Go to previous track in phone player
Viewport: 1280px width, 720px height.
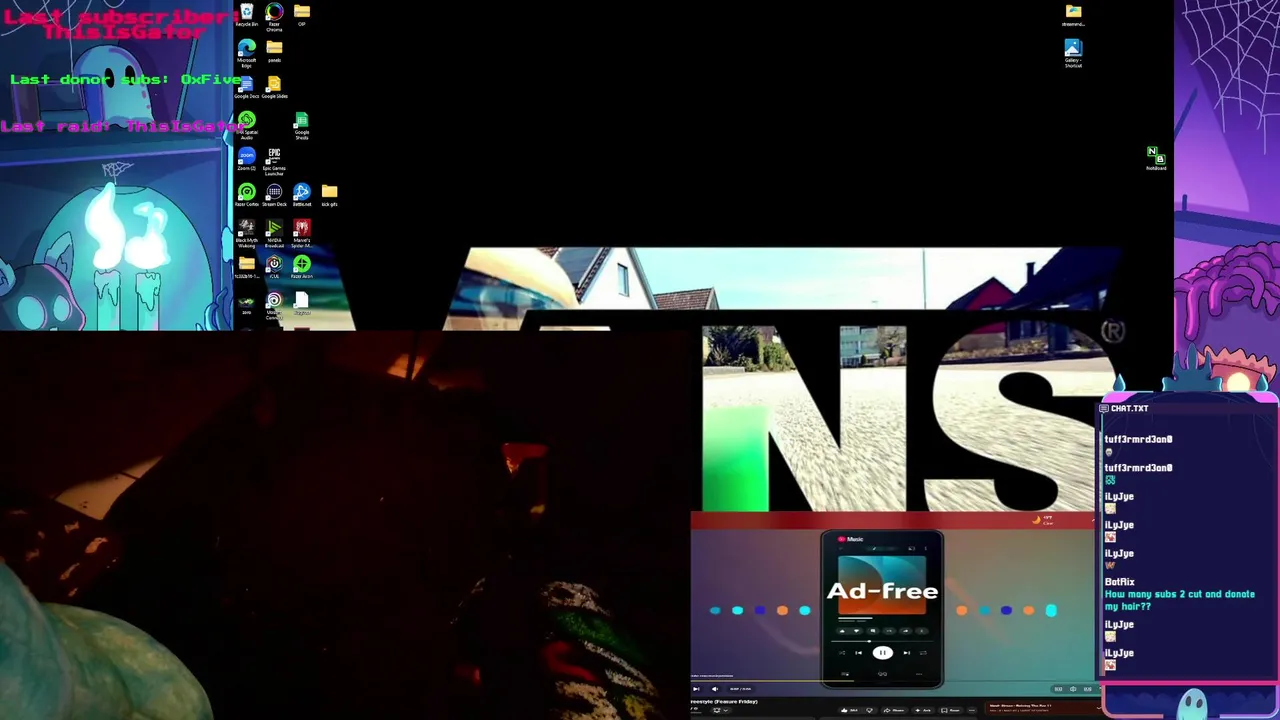[858, 653]
